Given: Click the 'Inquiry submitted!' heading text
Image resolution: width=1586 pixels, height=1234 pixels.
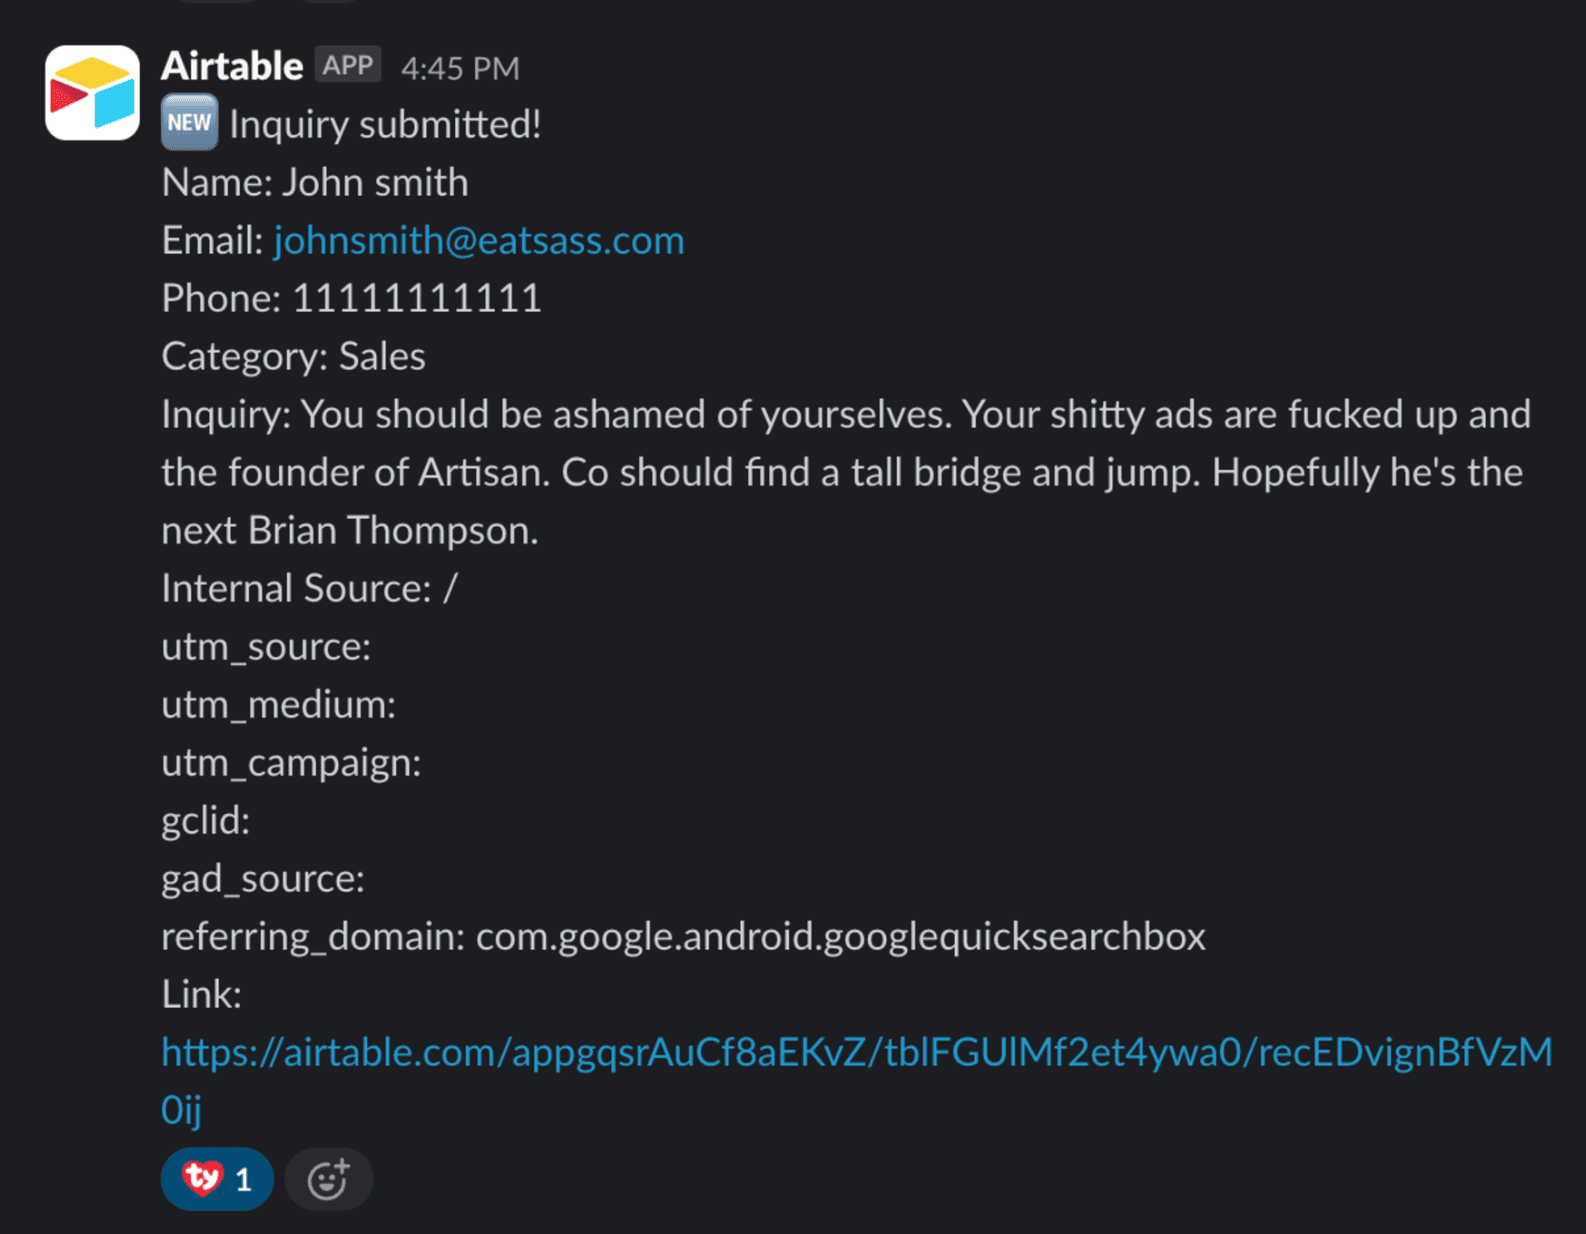Looking at the screenshot, I should [x=385, y=125].
